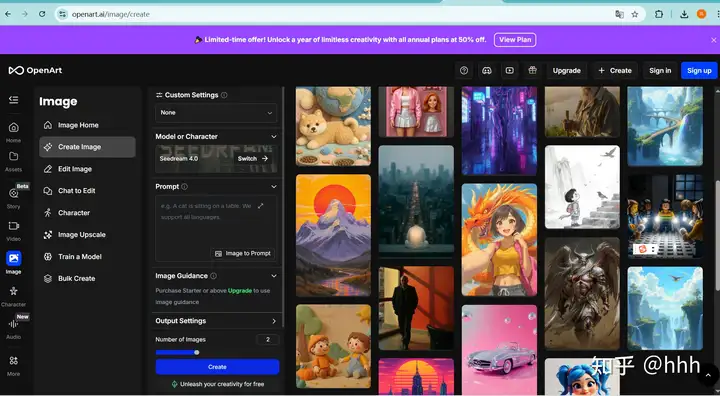
Task: Select Create Image menu item
Action: click(x=87, y=147)
